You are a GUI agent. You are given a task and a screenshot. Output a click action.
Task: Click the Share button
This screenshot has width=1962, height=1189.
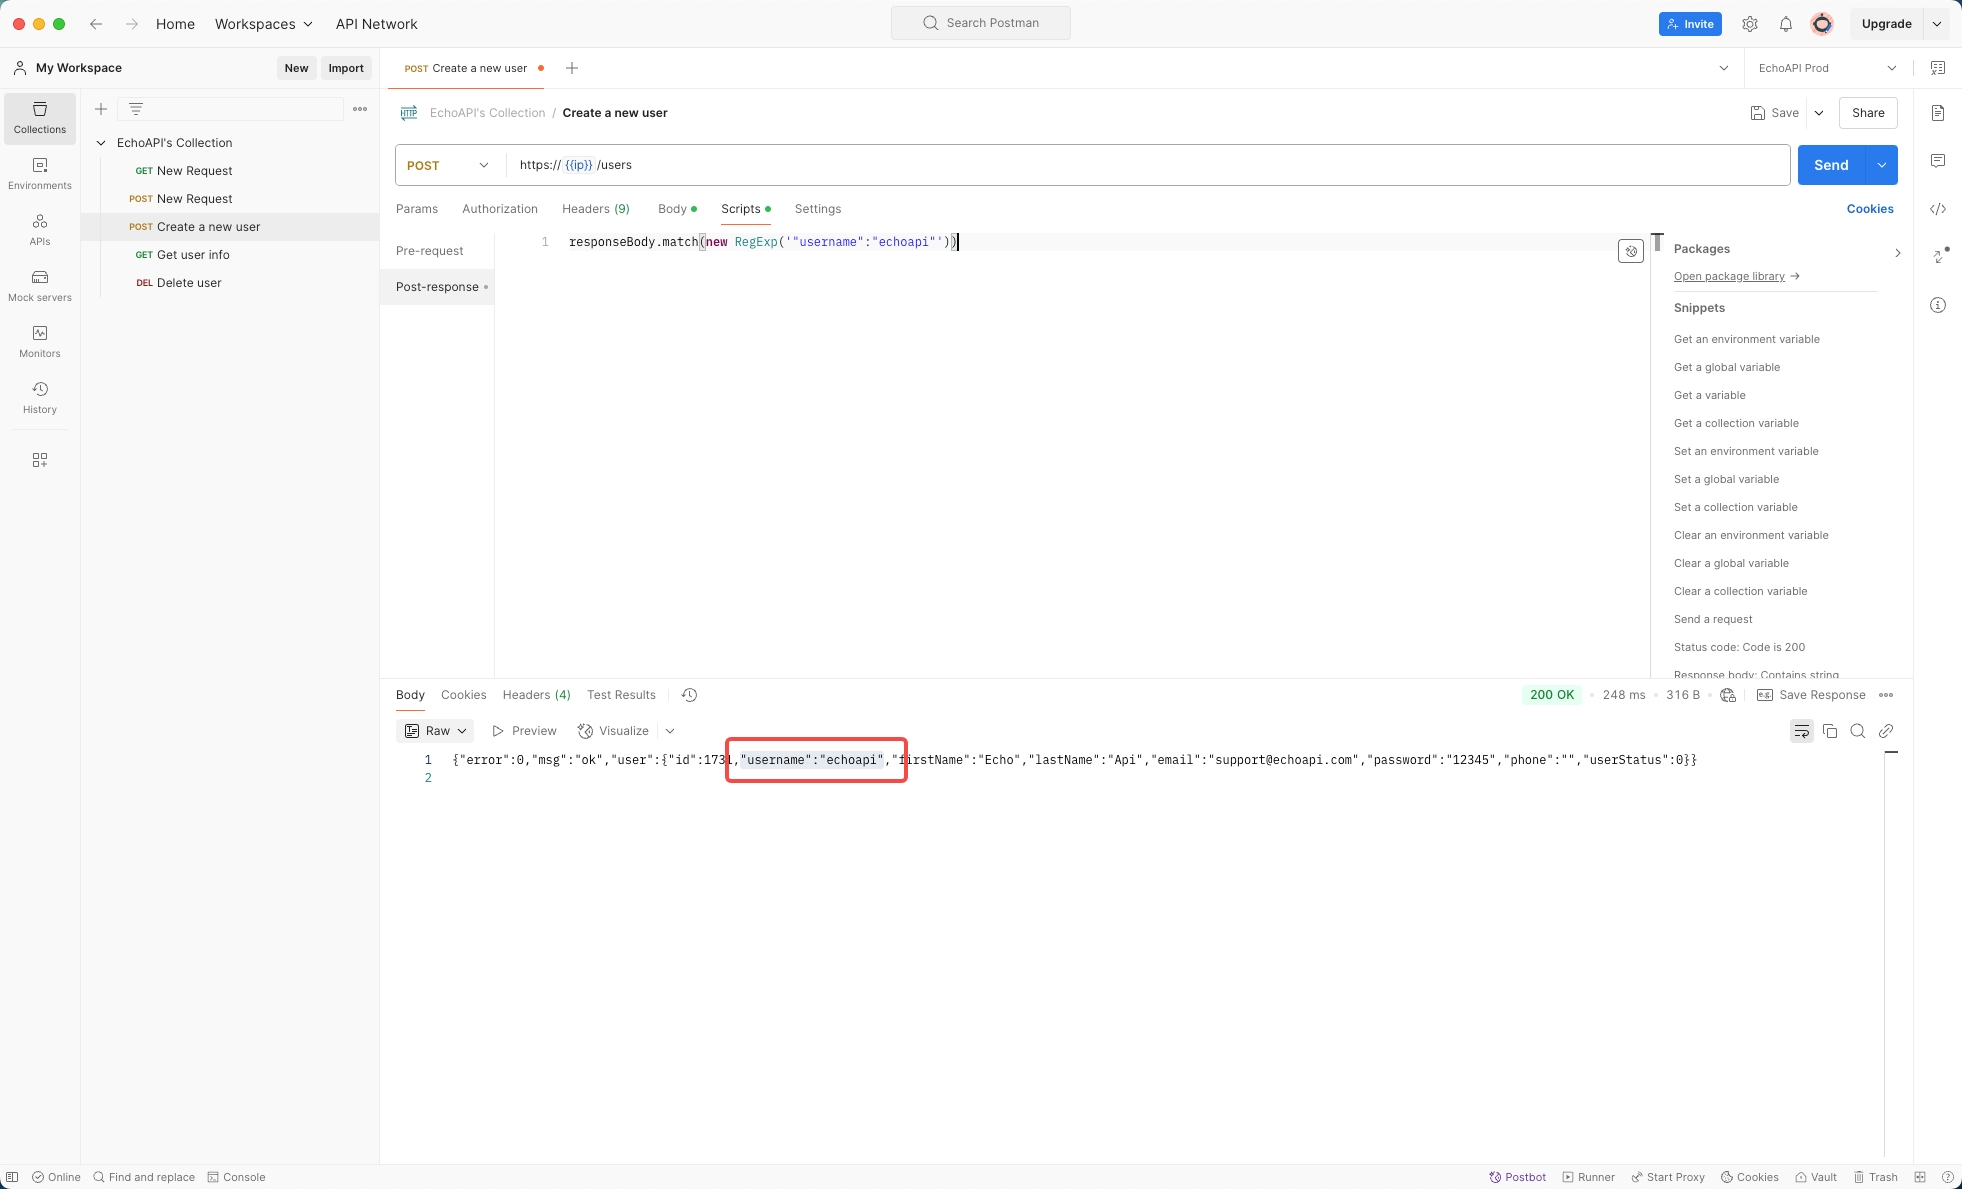point(1868,113)
